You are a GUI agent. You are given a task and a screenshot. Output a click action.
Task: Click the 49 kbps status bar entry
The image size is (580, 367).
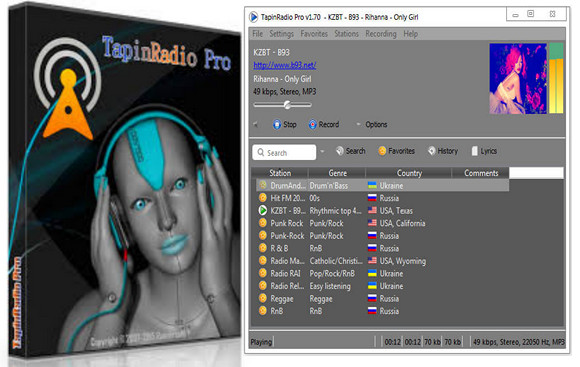pos(519,342)
